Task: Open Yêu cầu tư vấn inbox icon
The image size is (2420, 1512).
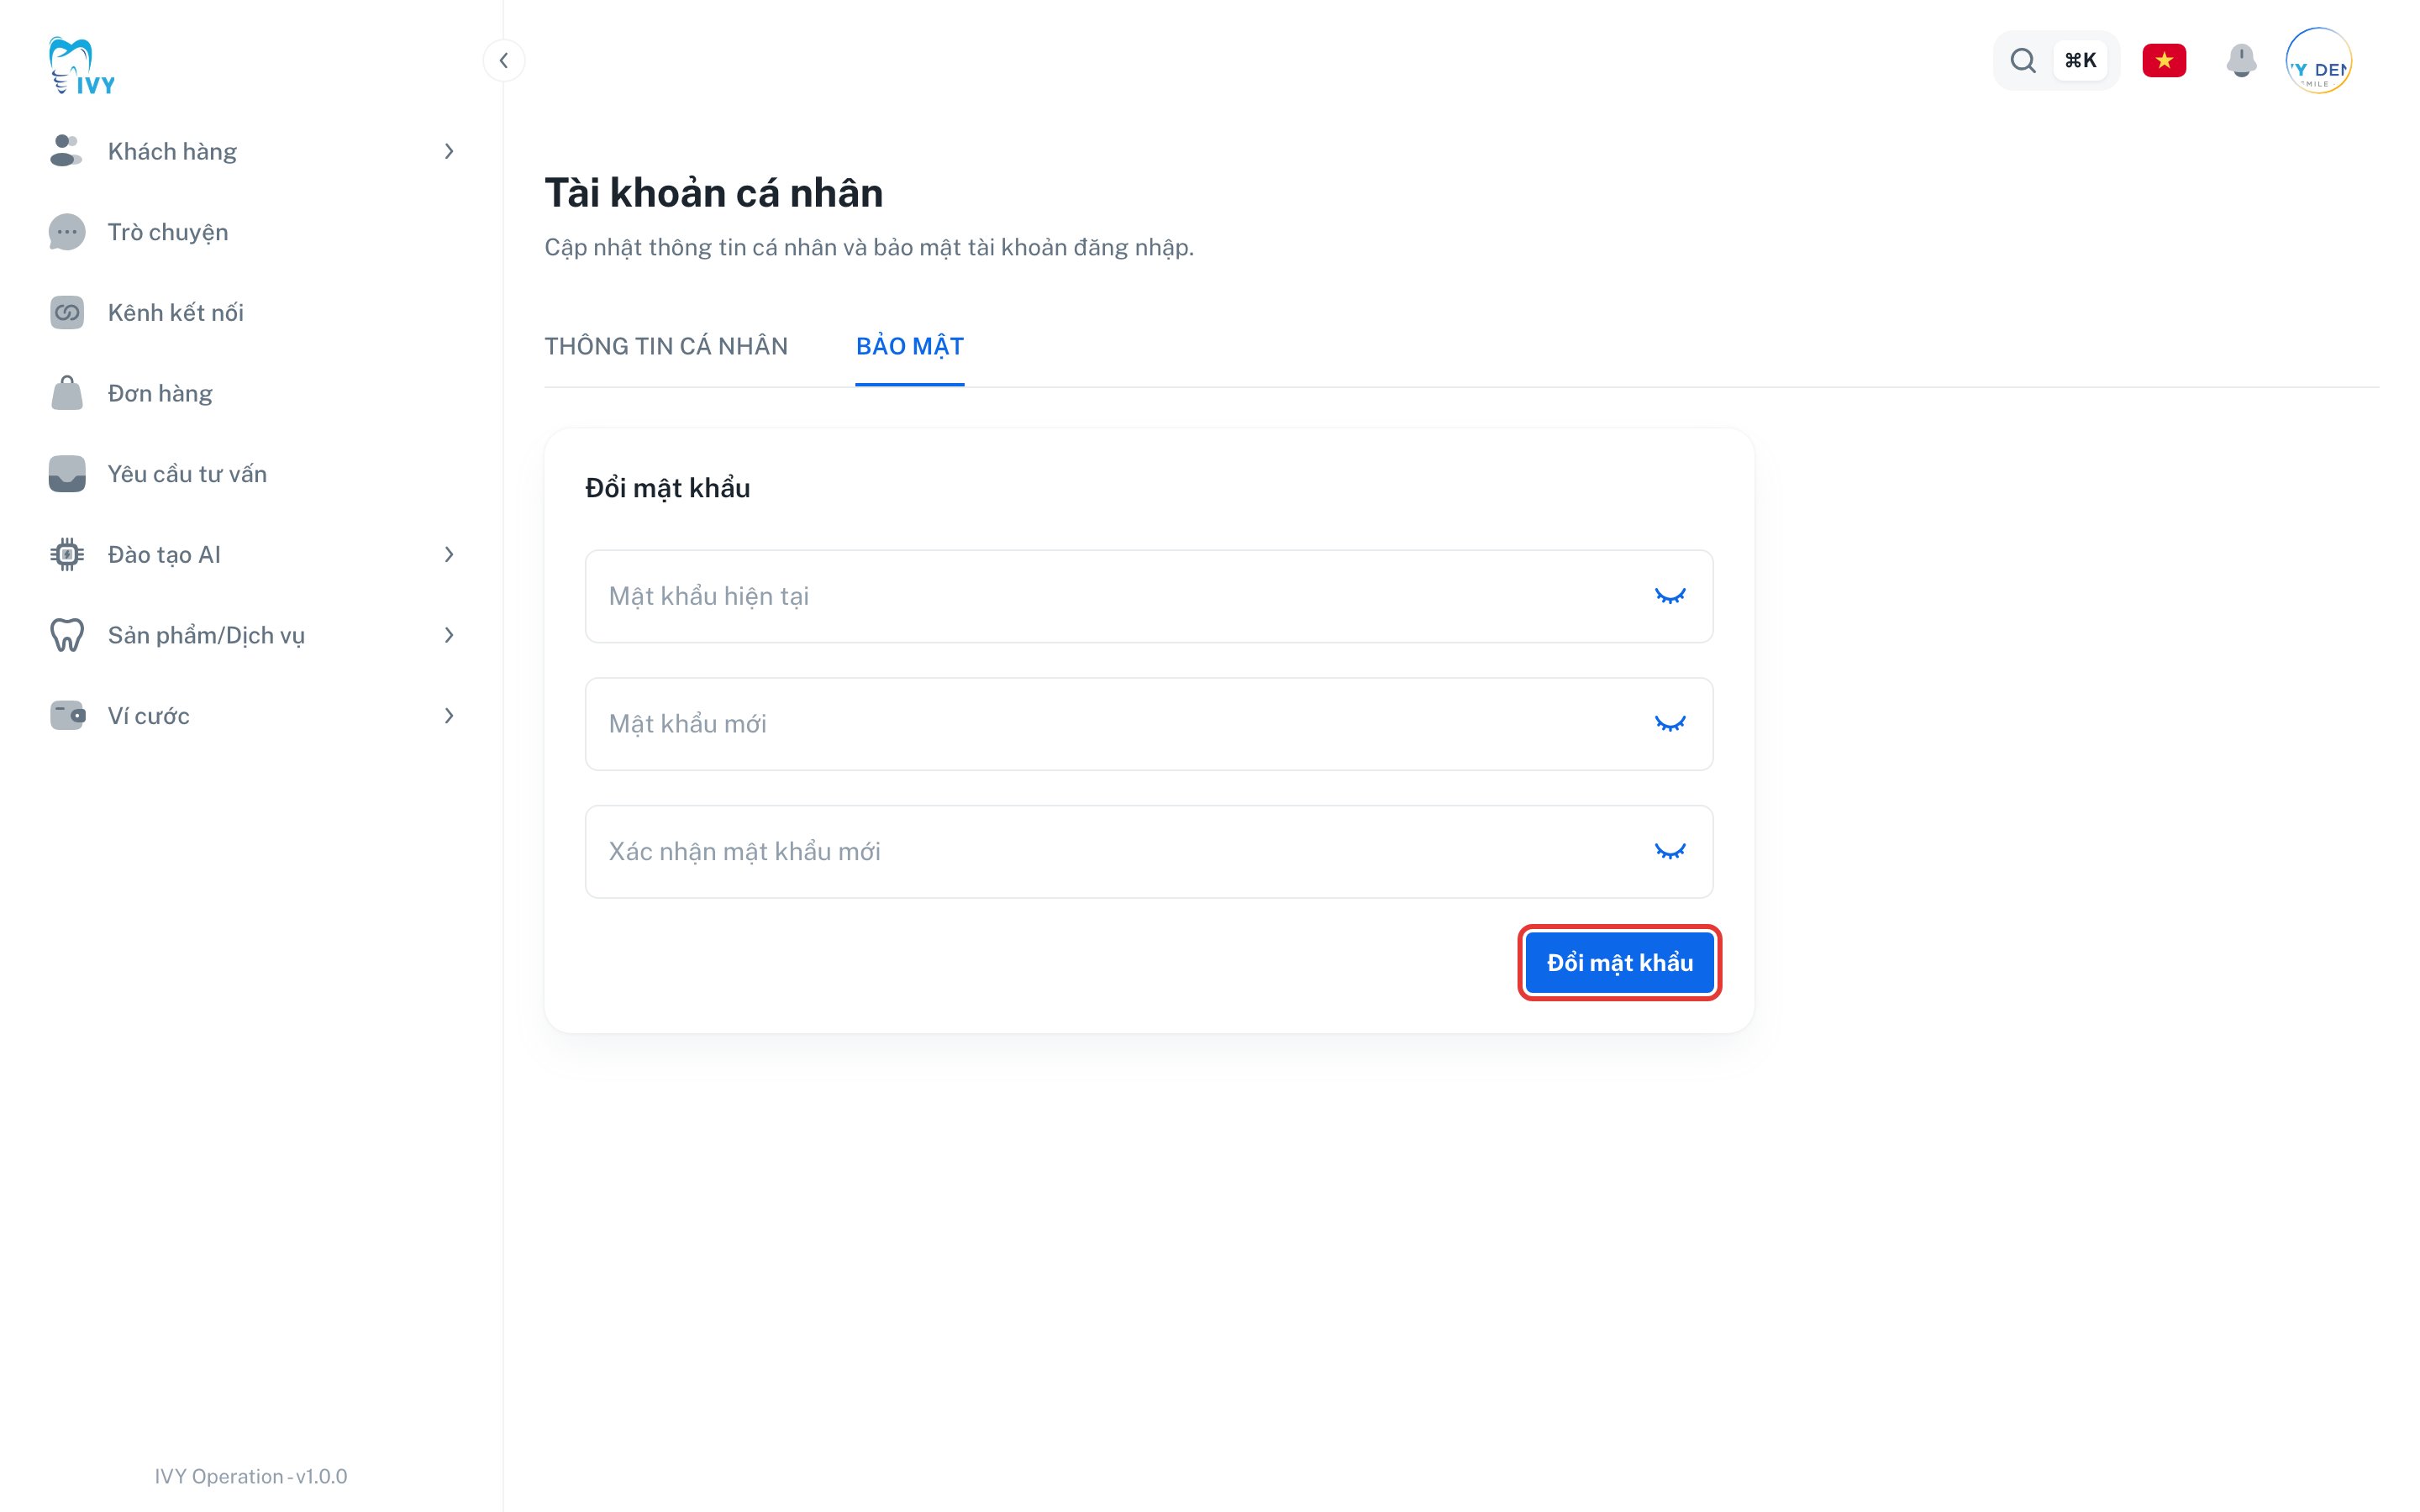Action: point(67,474)
